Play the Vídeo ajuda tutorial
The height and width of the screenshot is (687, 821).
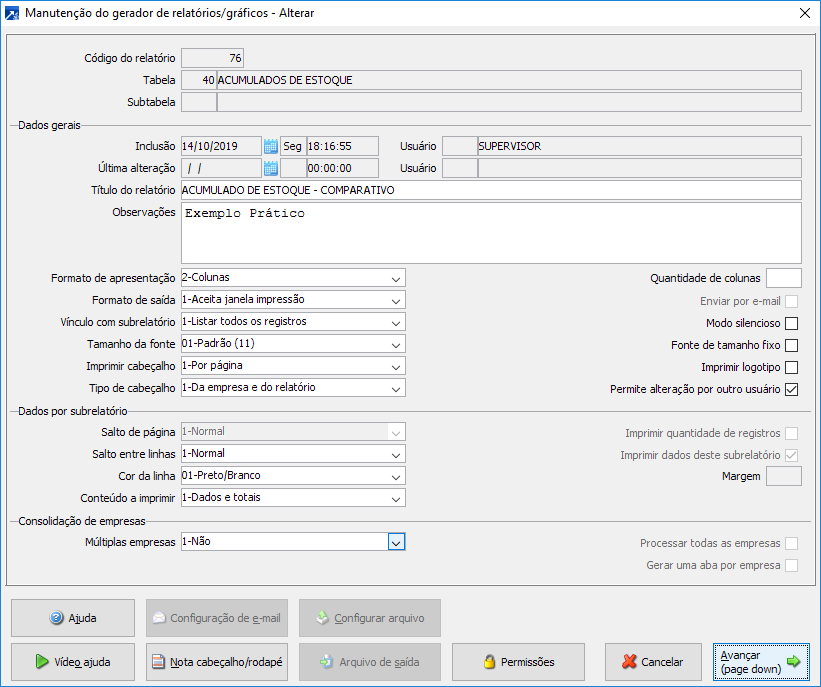pos(72,662)
